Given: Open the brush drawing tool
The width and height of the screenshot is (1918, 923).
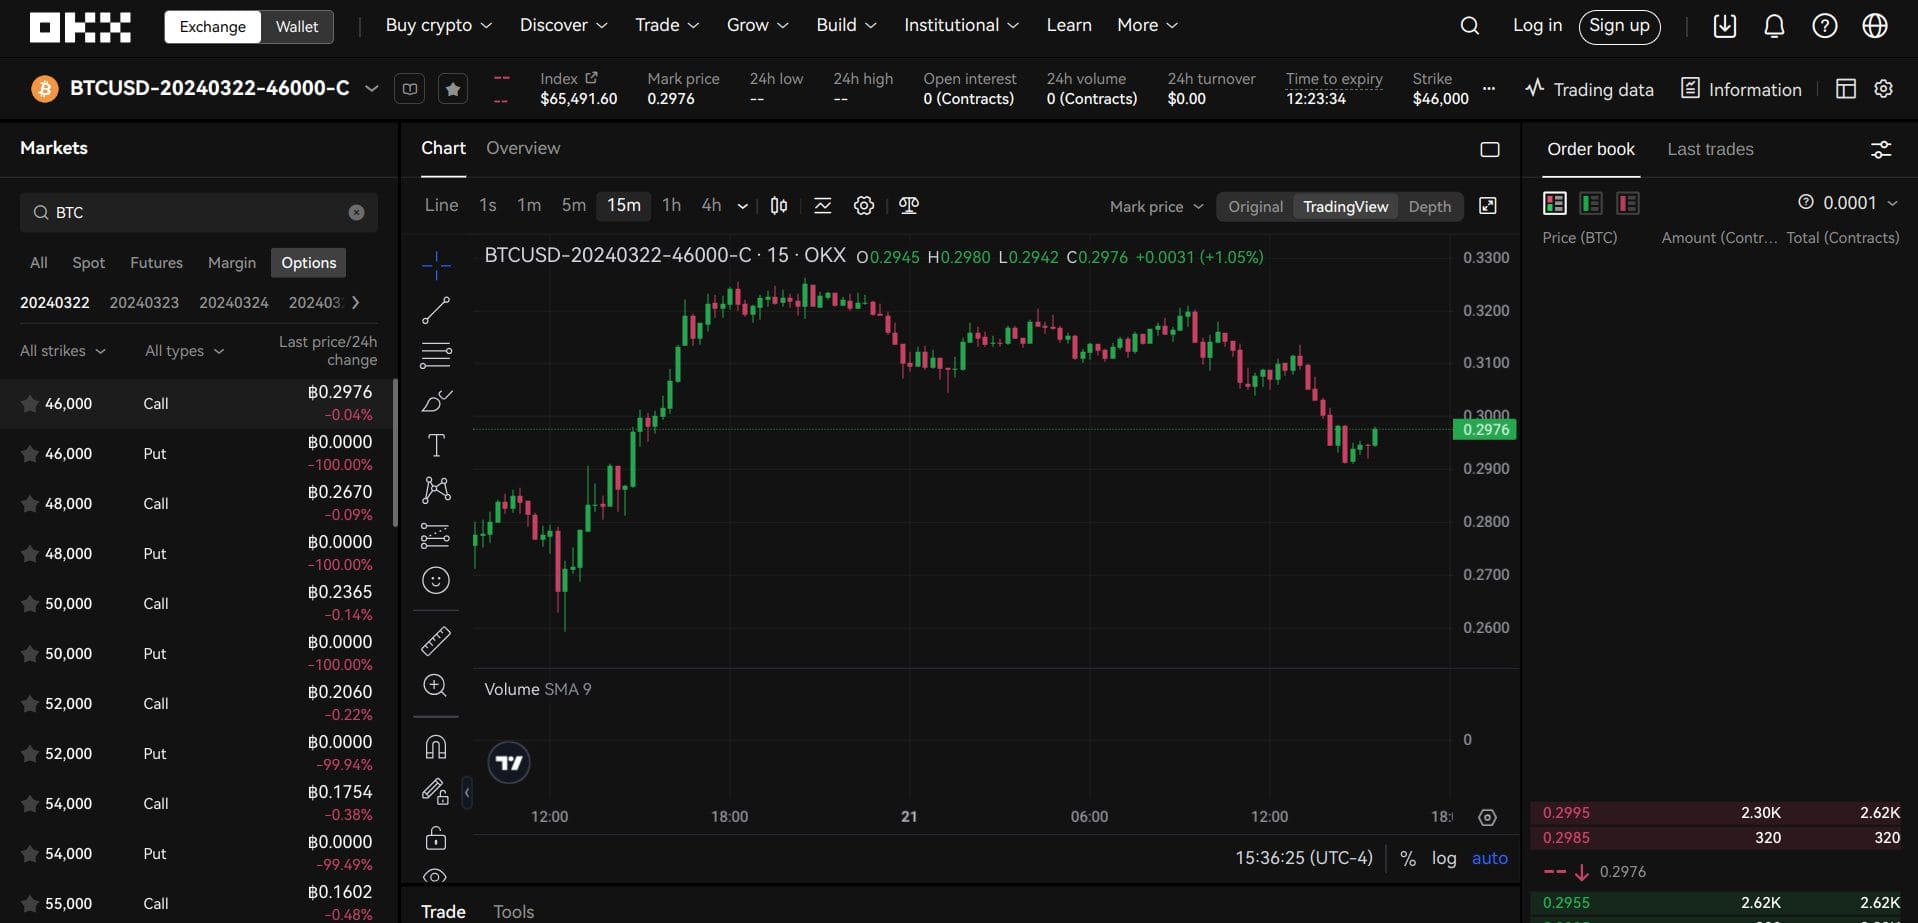Looking at the screenshot, I should click(435, 401).
